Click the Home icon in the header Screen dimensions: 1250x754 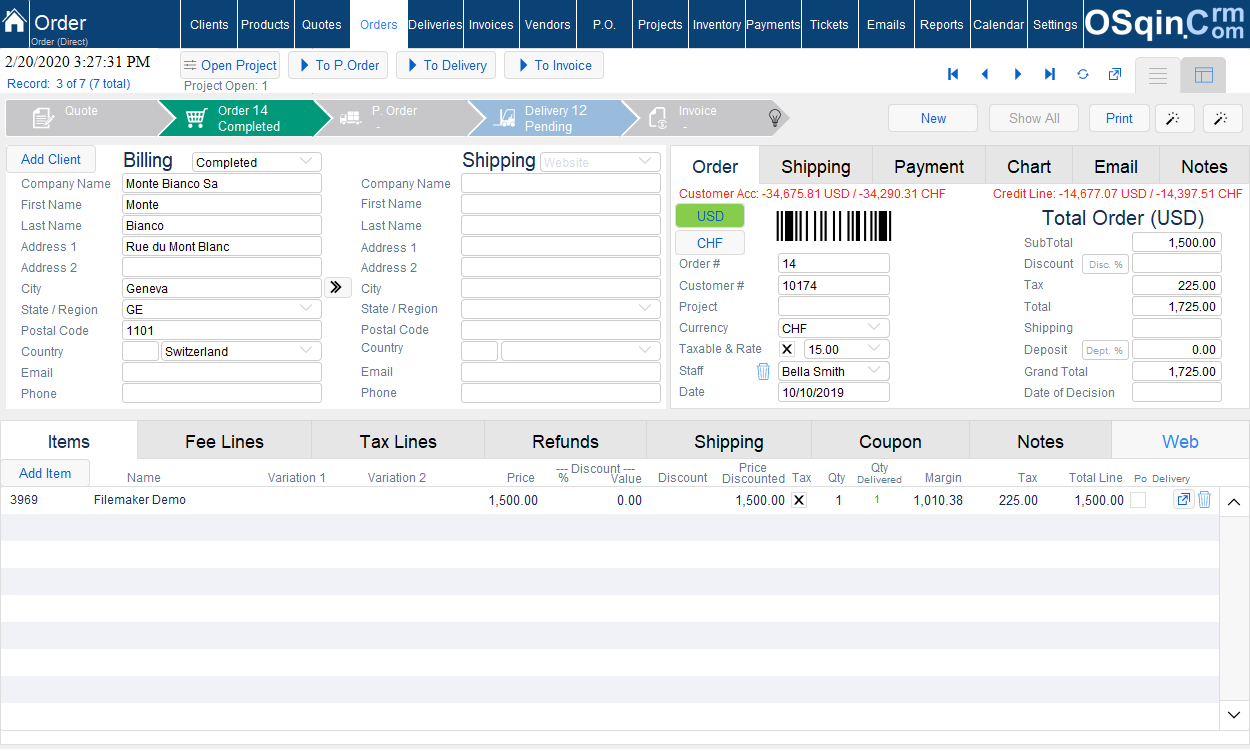click(15, 20)
